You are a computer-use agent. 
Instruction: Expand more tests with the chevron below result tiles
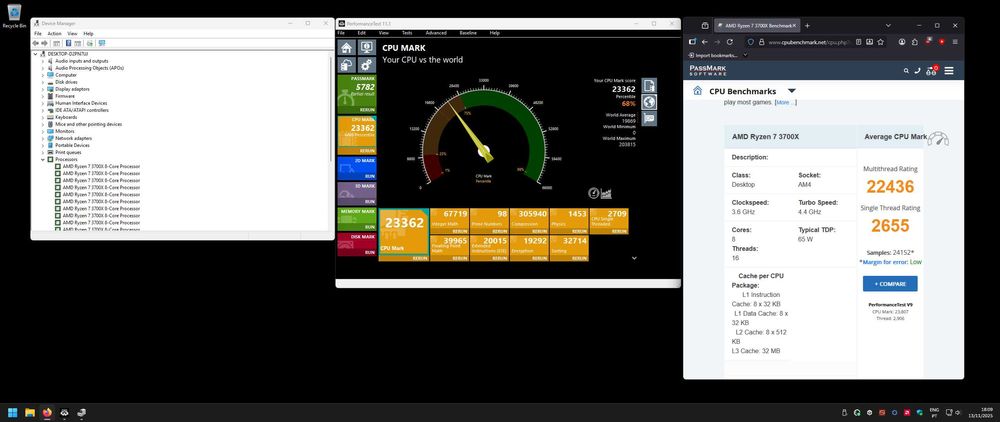(634, 258)
